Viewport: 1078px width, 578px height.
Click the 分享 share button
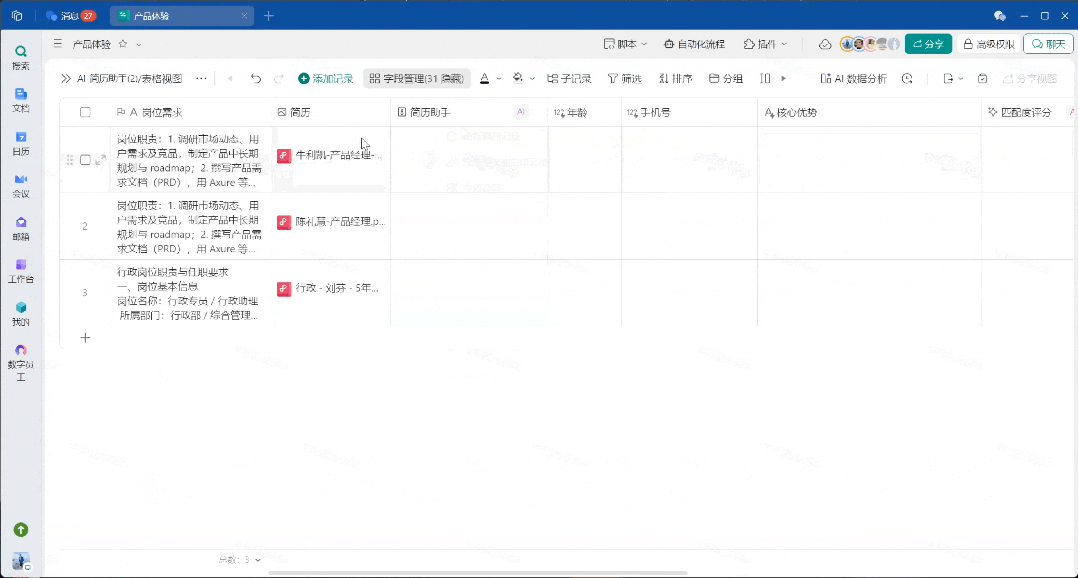click(927, 44)
